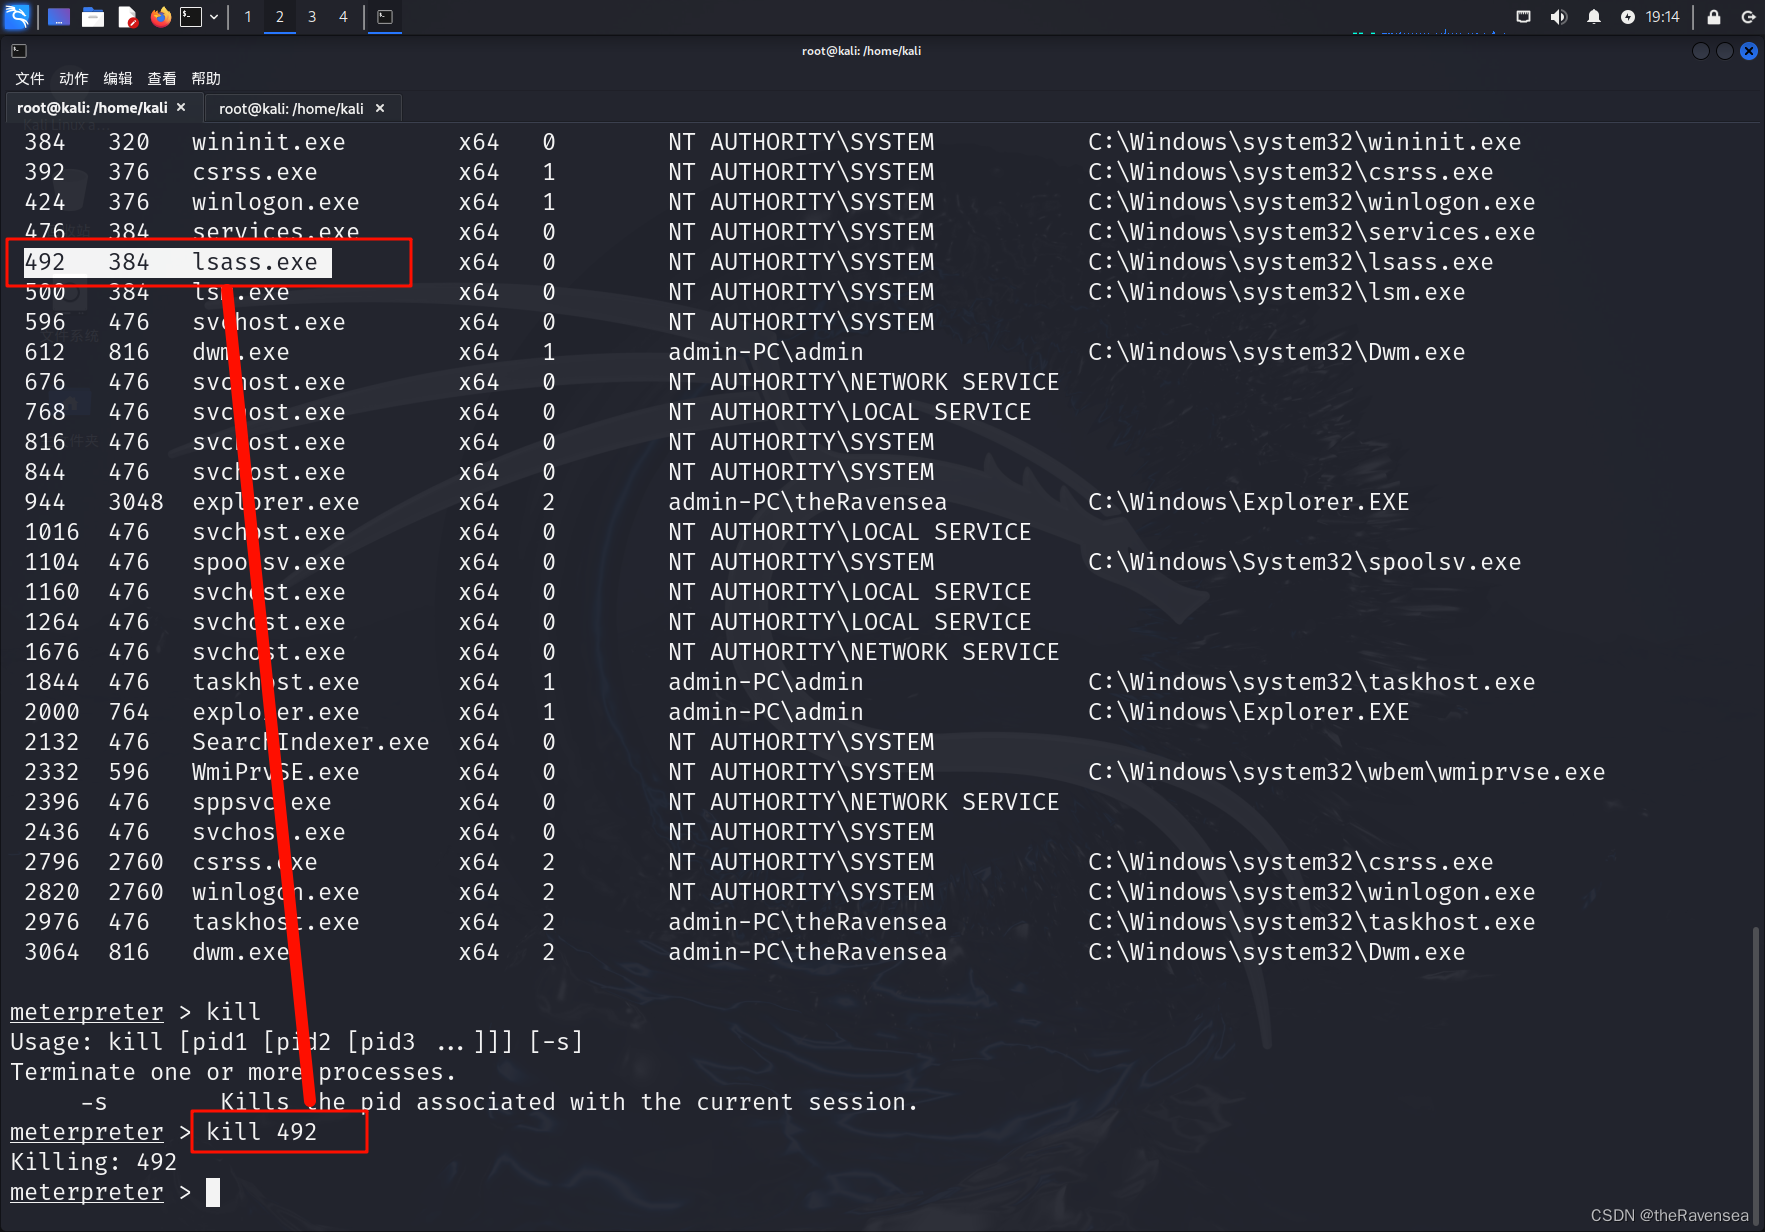Expand the terminal launcher dropdown arrow
Viewport: 1765px width, 1232px height.
pyautogui.click(x=214, y=17)
